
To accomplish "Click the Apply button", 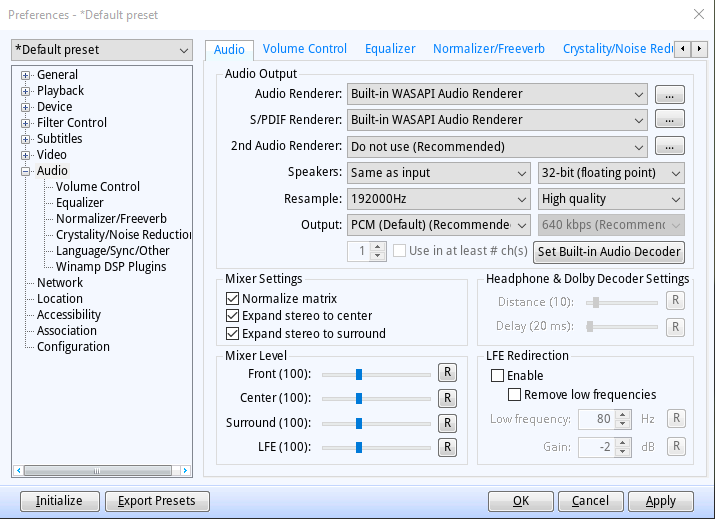I will click(661, 501).
